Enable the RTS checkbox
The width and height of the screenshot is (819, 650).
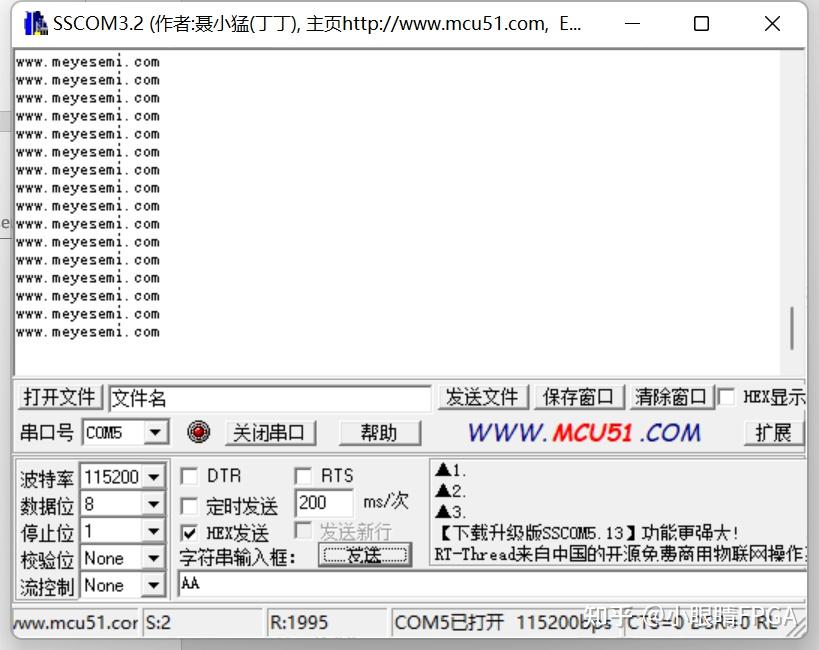click(303, 476)
